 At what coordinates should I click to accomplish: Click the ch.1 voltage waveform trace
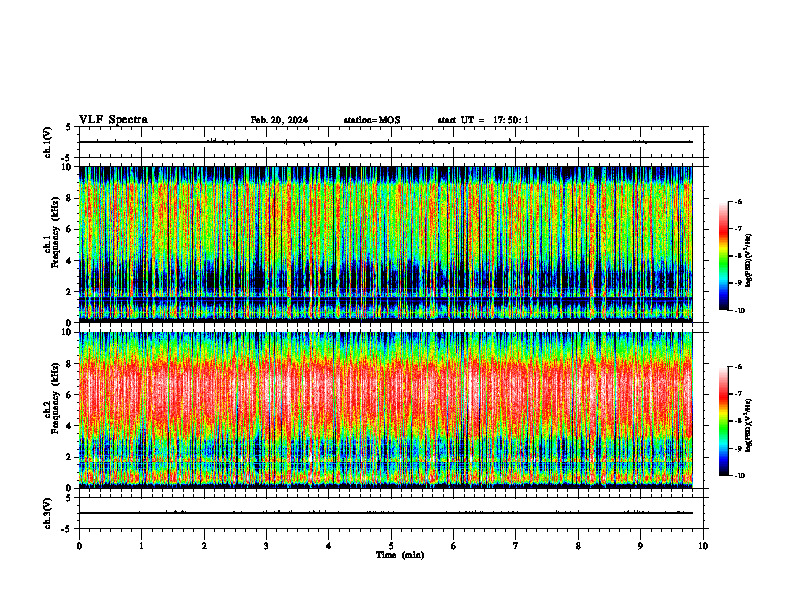click(386, 142)
